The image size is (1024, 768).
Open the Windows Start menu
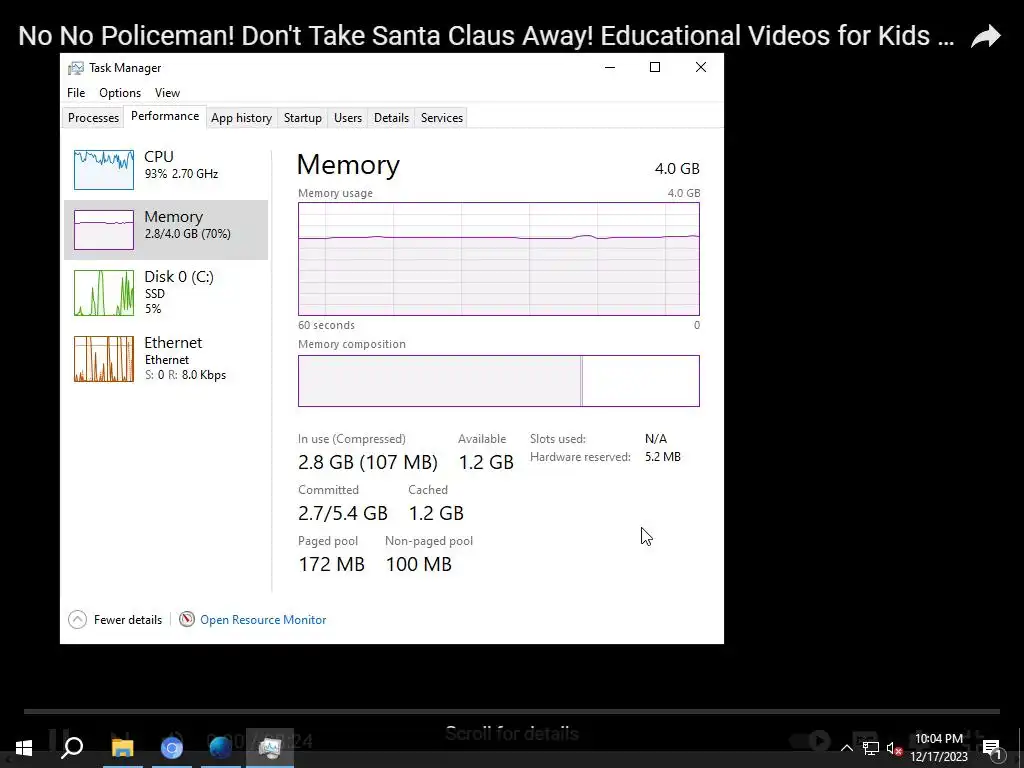pos(24,747)
